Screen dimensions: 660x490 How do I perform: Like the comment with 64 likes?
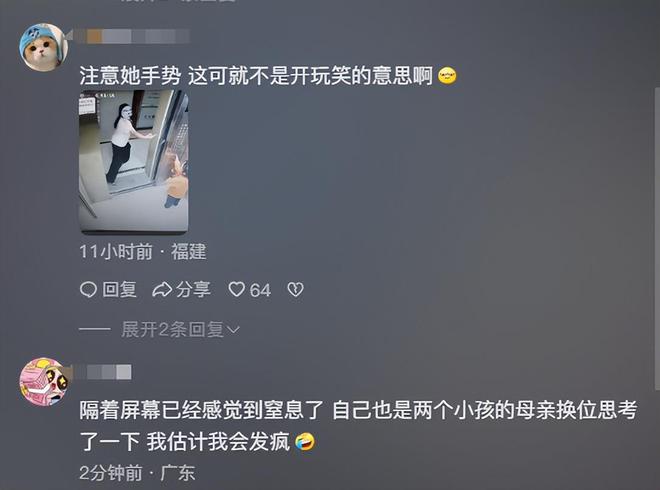pyautogui.click(x=237, y=290)
